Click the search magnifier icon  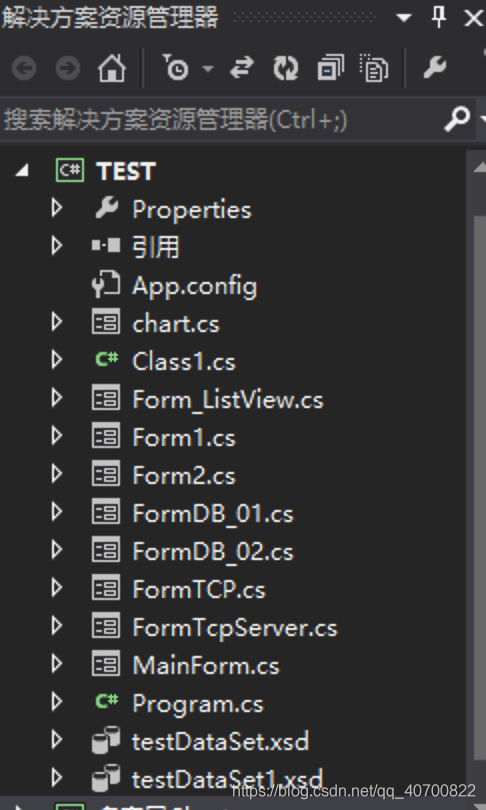457,119
